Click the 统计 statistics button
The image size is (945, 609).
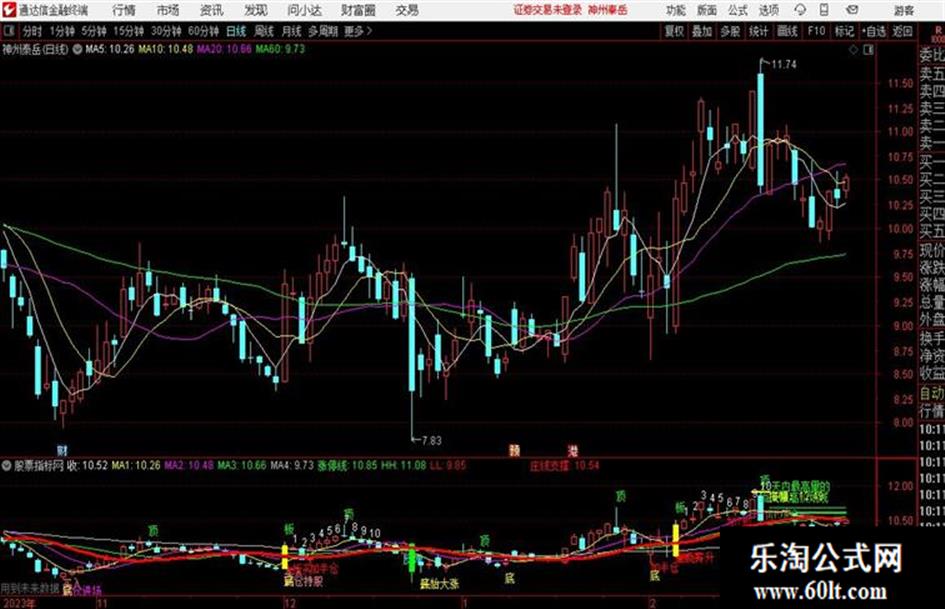point(759,31)
